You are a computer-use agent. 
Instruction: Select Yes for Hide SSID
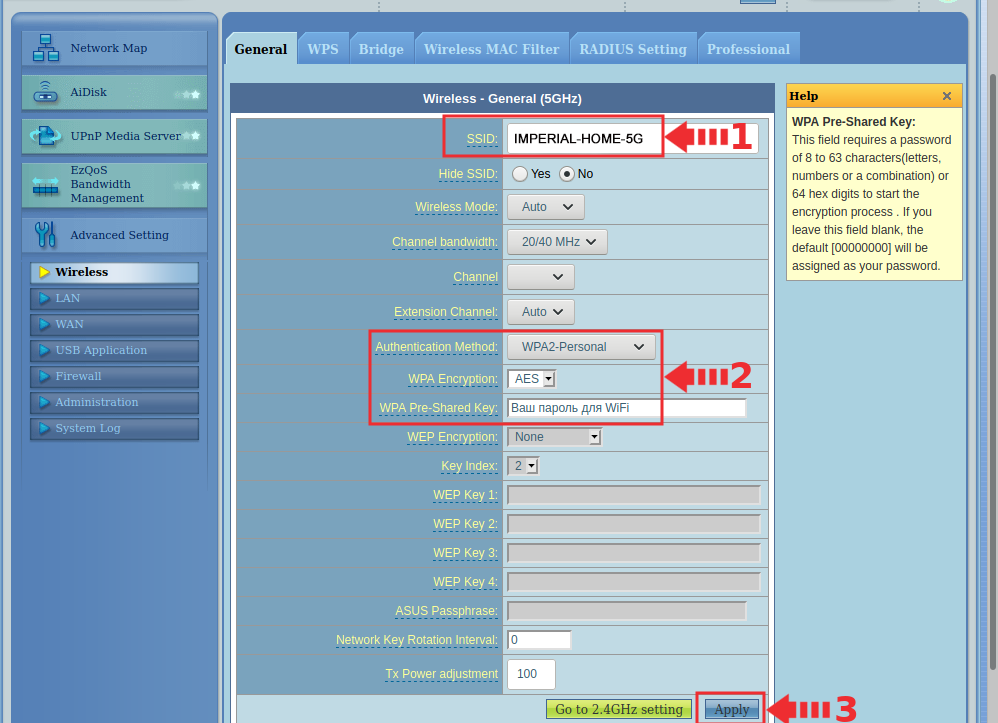(x=520, y=174)
